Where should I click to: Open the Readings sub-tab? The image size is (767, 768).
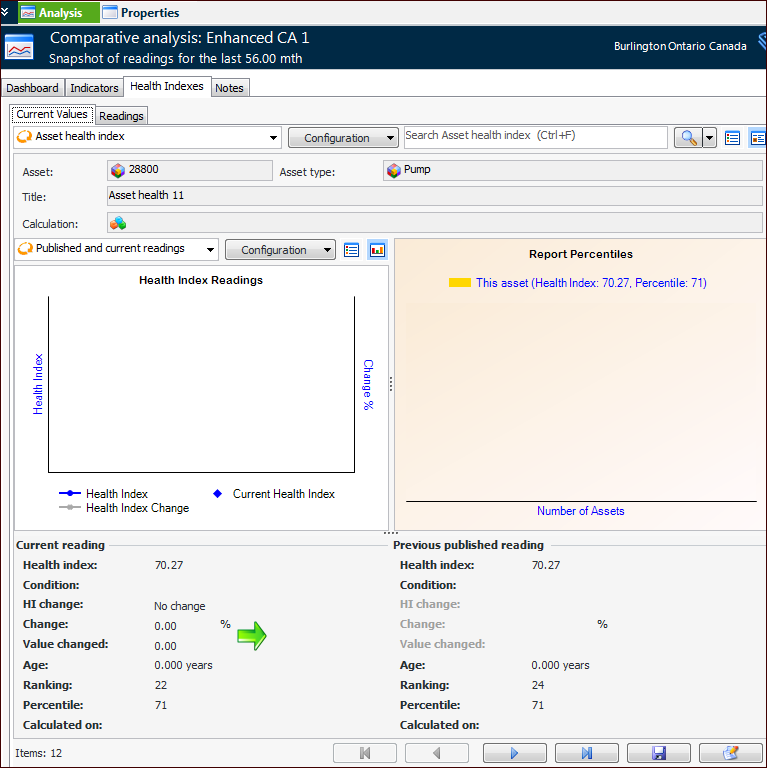[x=121, y=116]
